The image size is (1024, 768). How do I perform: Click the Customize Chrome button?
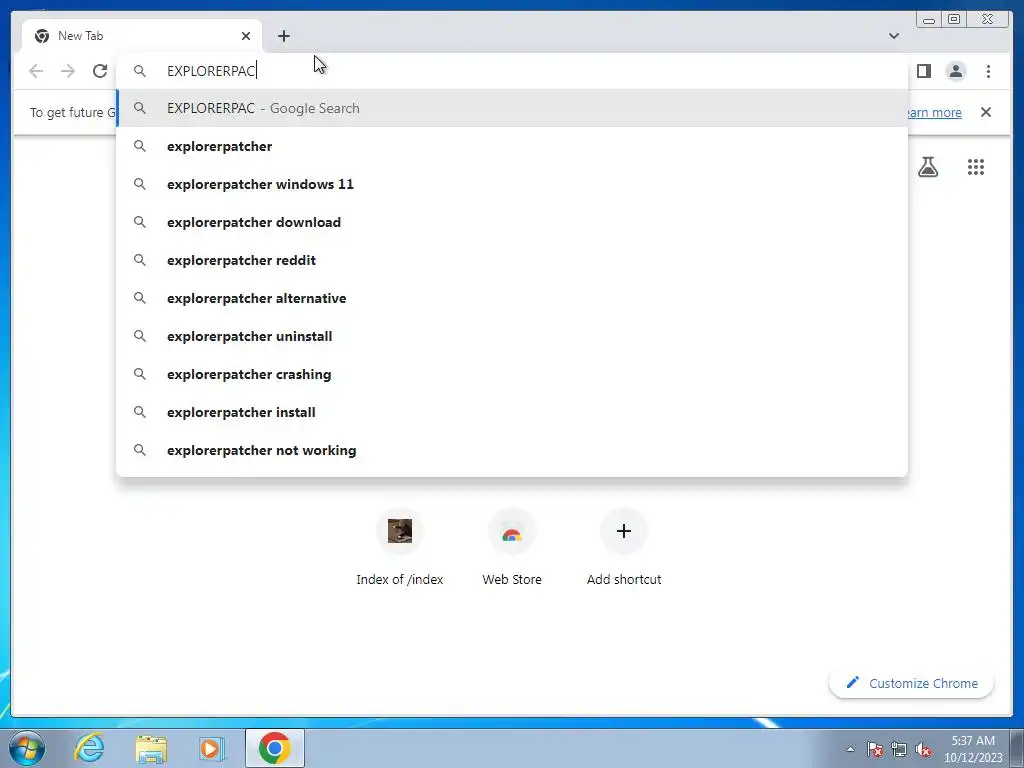(x=911, y=683)
